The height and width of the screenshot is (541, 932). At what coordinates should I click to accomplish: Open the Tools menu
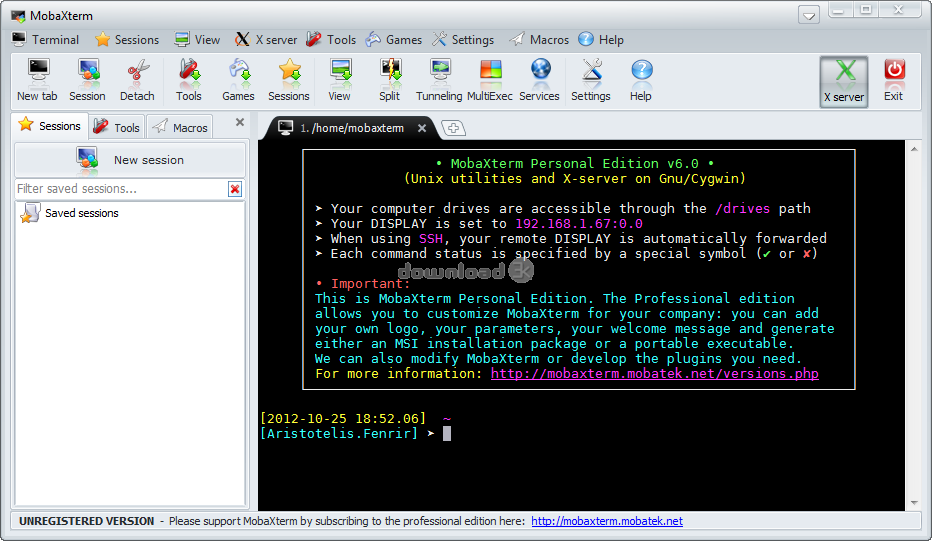331,40
